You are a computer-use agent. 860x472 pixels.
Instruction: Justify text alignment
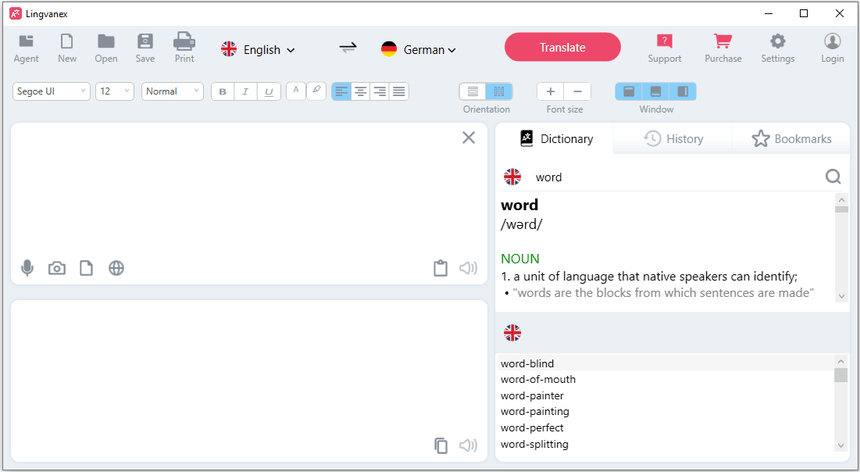coord(399,92)
